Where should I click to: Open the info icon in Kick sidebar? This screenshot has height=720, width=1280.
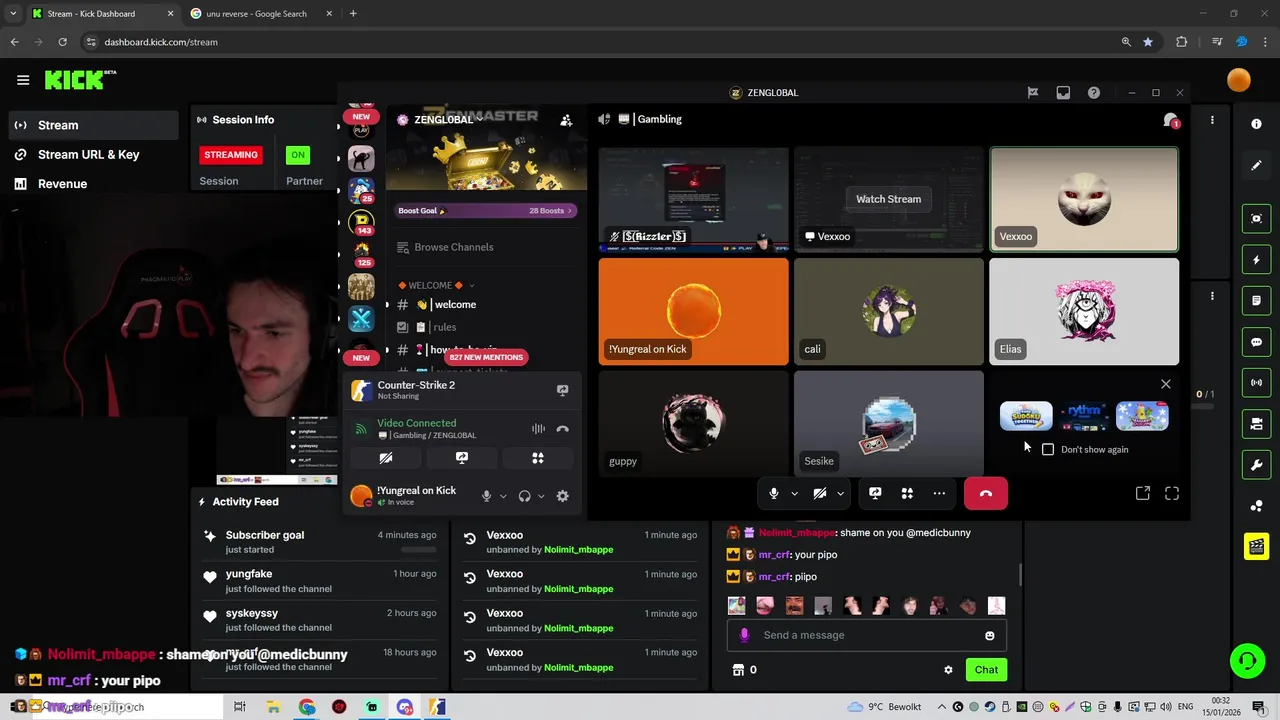point(1257,124)
